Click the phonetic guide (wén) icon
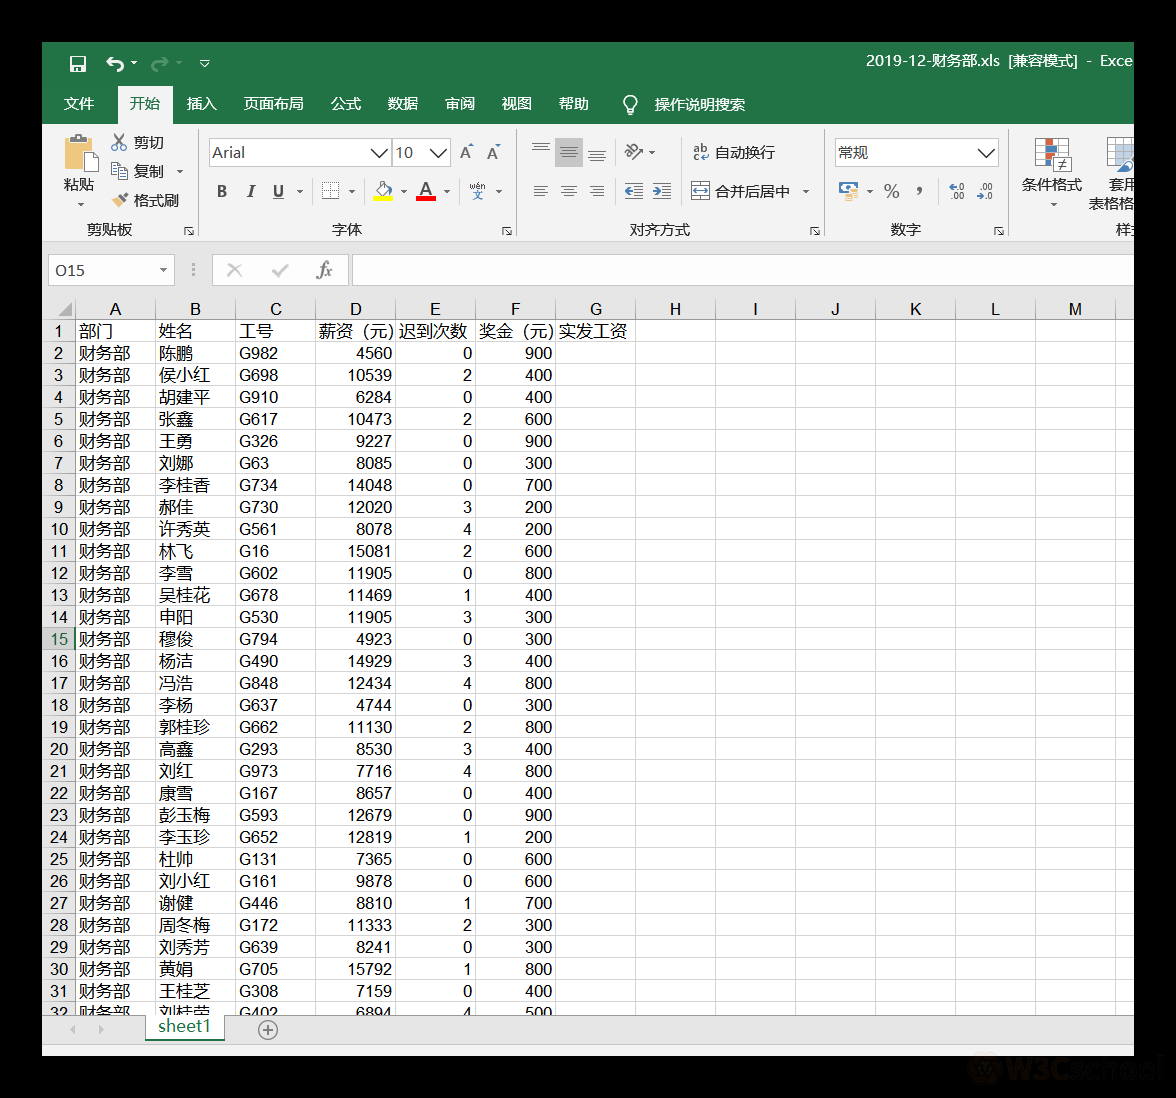 tap(478, 191)
